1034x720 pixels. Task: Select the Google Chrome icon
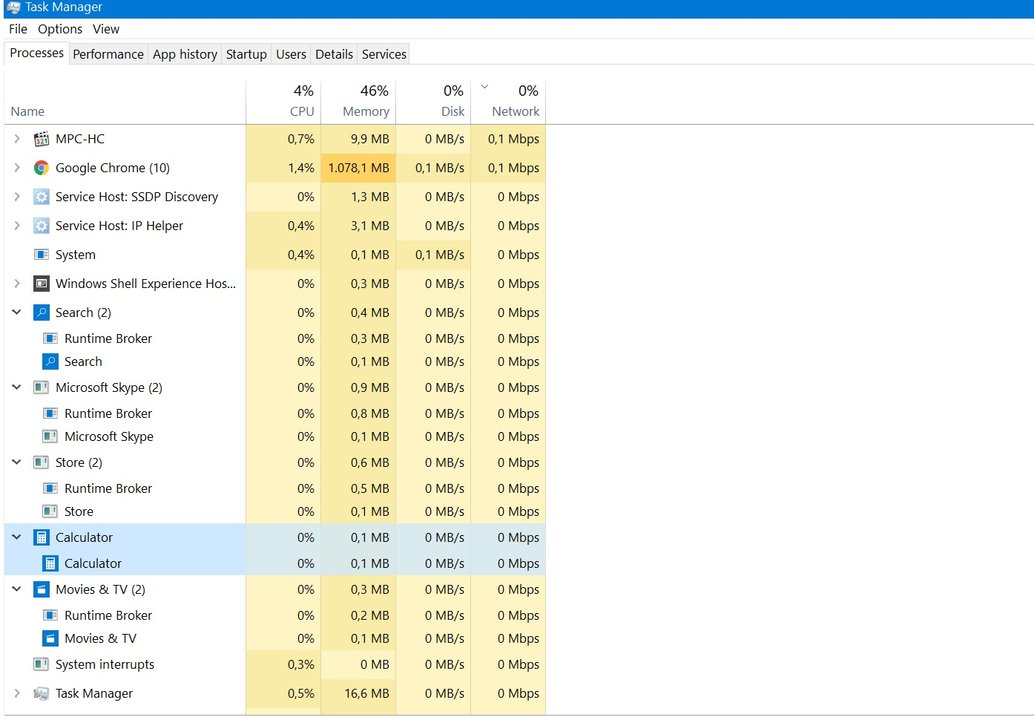[x=41, y=168]
